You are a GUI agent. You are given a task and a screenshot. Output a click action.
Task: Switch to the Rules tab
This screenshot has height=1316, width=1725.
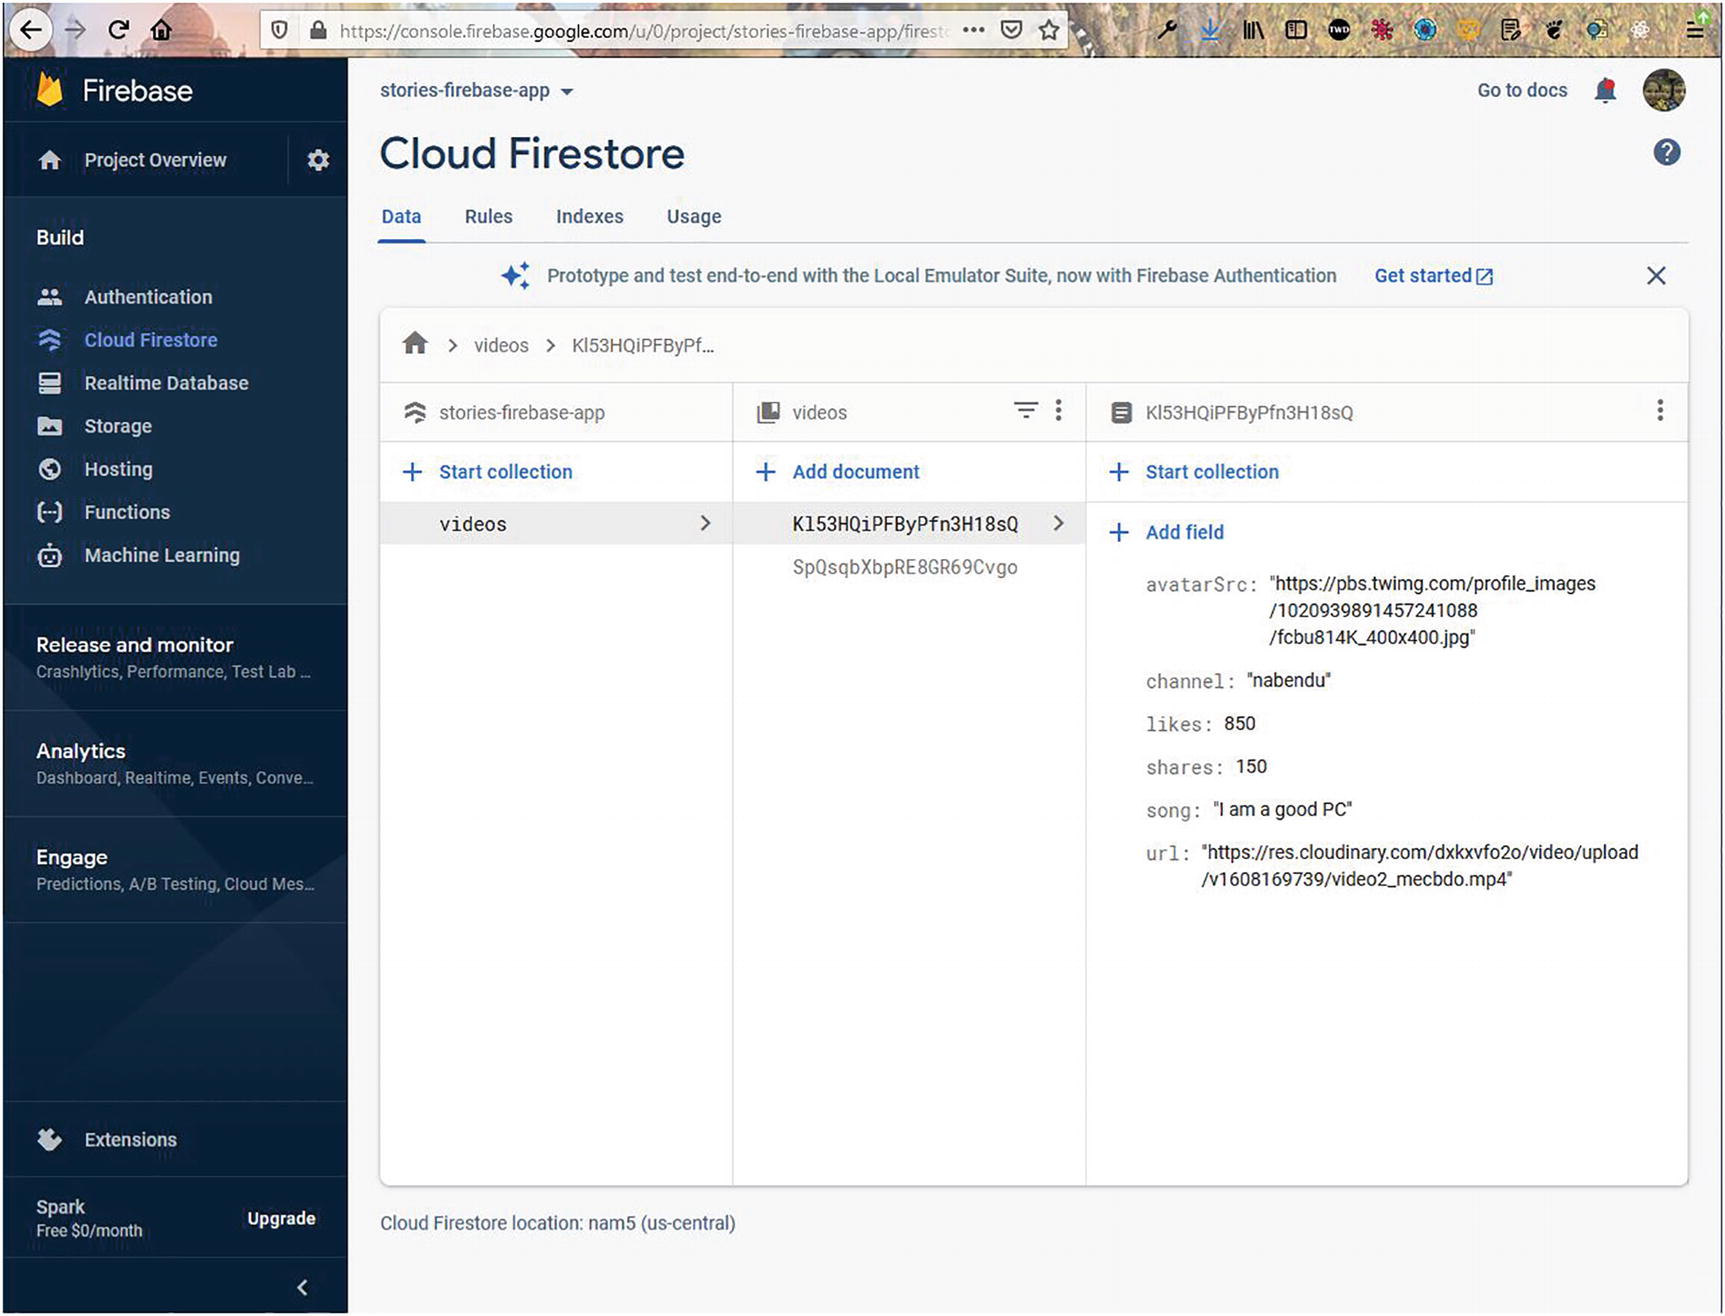[x=488, y=217]
